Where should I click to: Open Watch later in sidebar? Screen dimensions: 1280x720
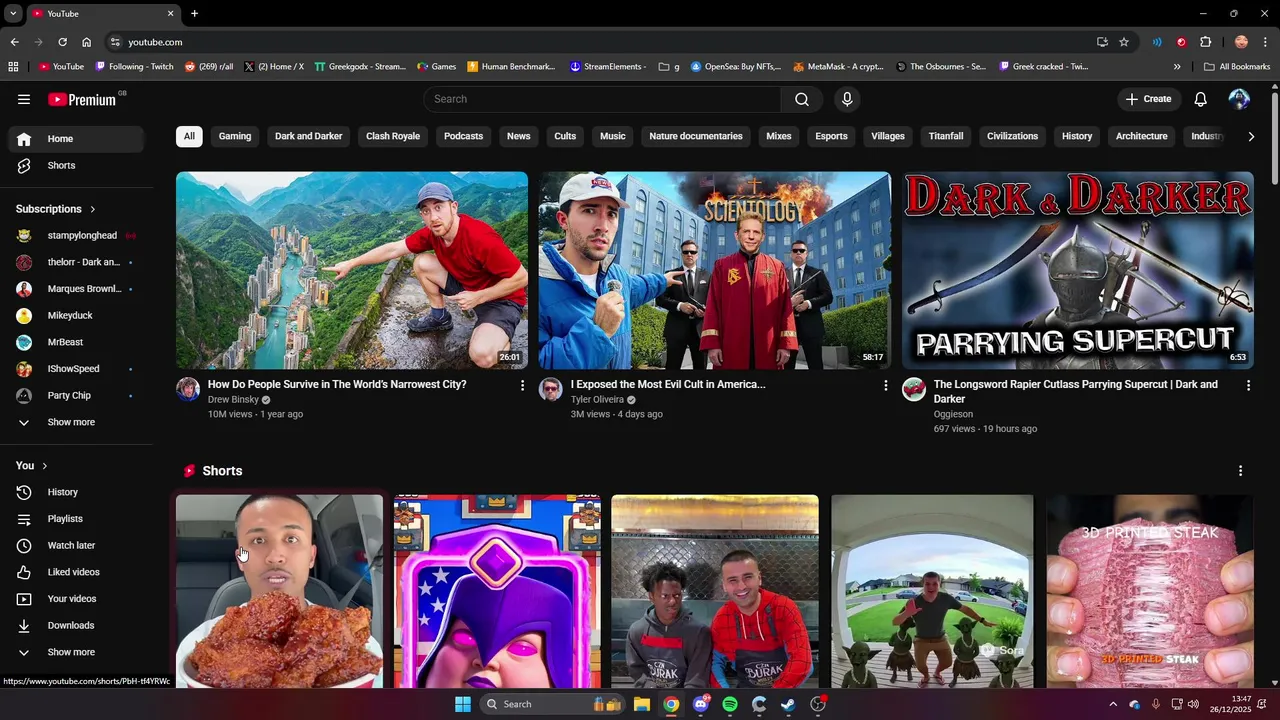tap(76, 545)
